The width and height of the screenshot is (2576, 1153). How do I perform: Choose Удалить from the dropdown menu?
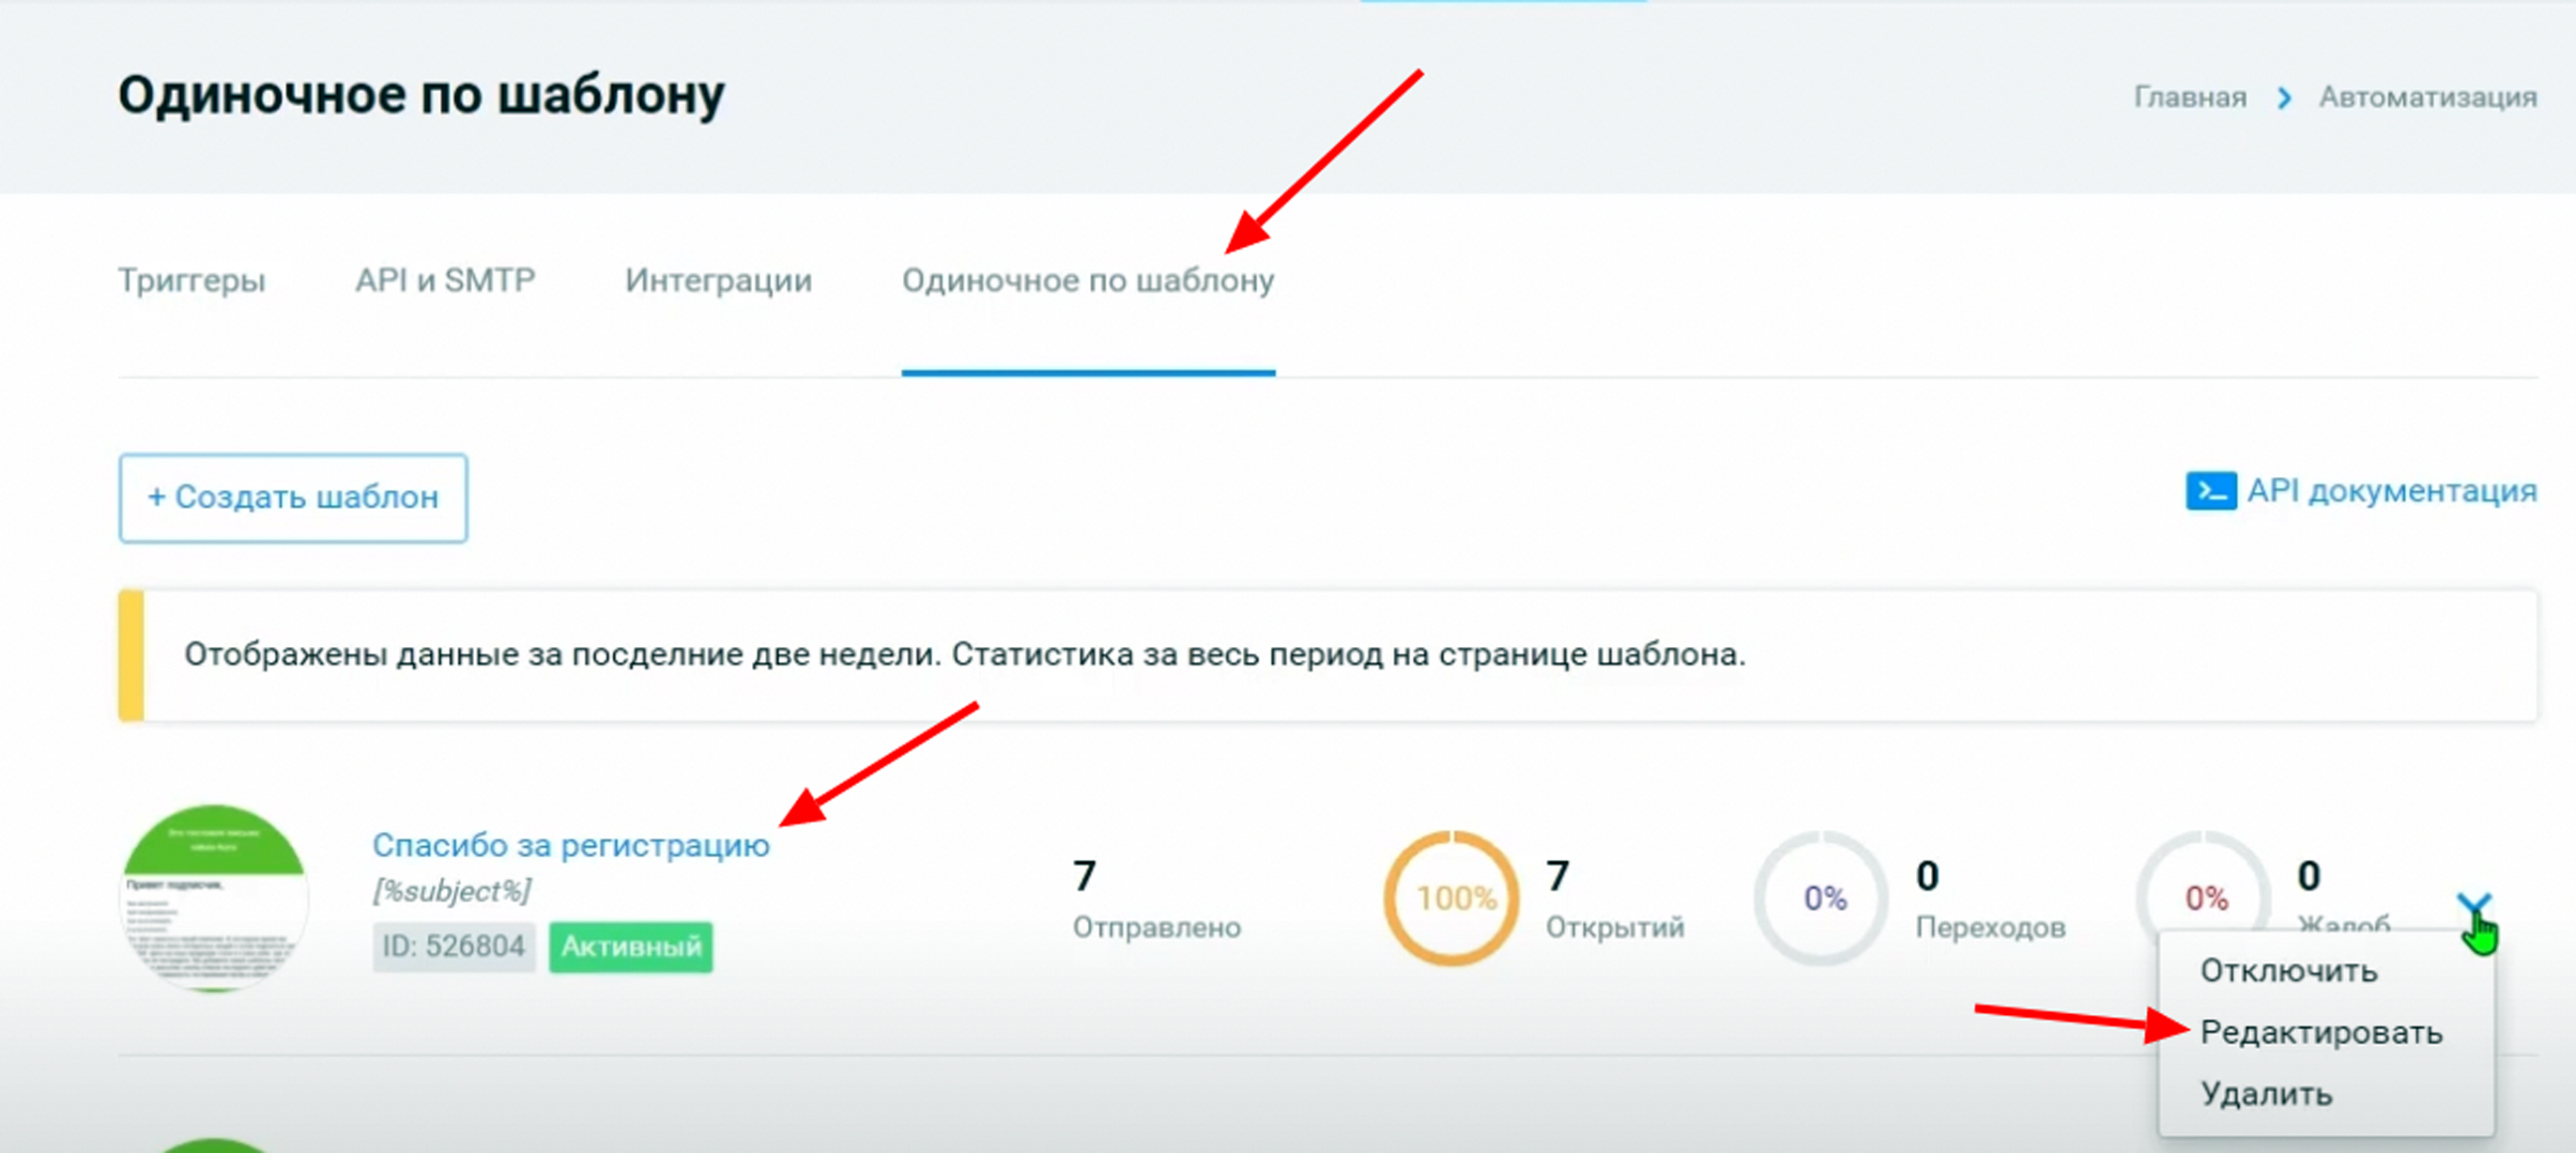[x=2266, y=1094]
